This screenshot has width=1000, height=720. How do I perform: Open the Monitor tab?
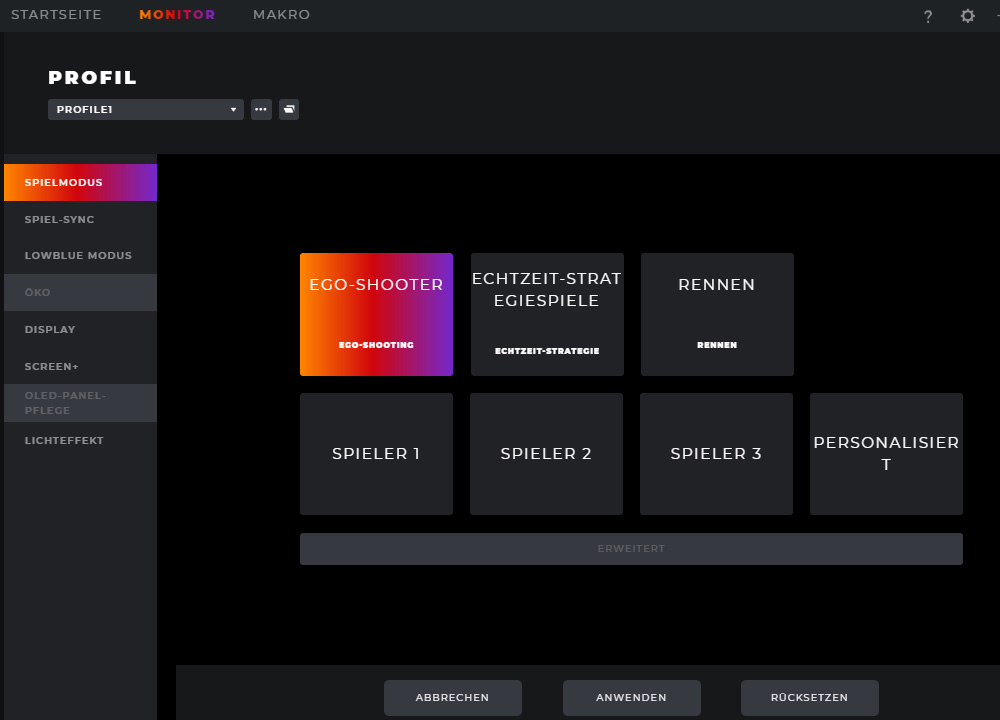[x=177, y=15]
